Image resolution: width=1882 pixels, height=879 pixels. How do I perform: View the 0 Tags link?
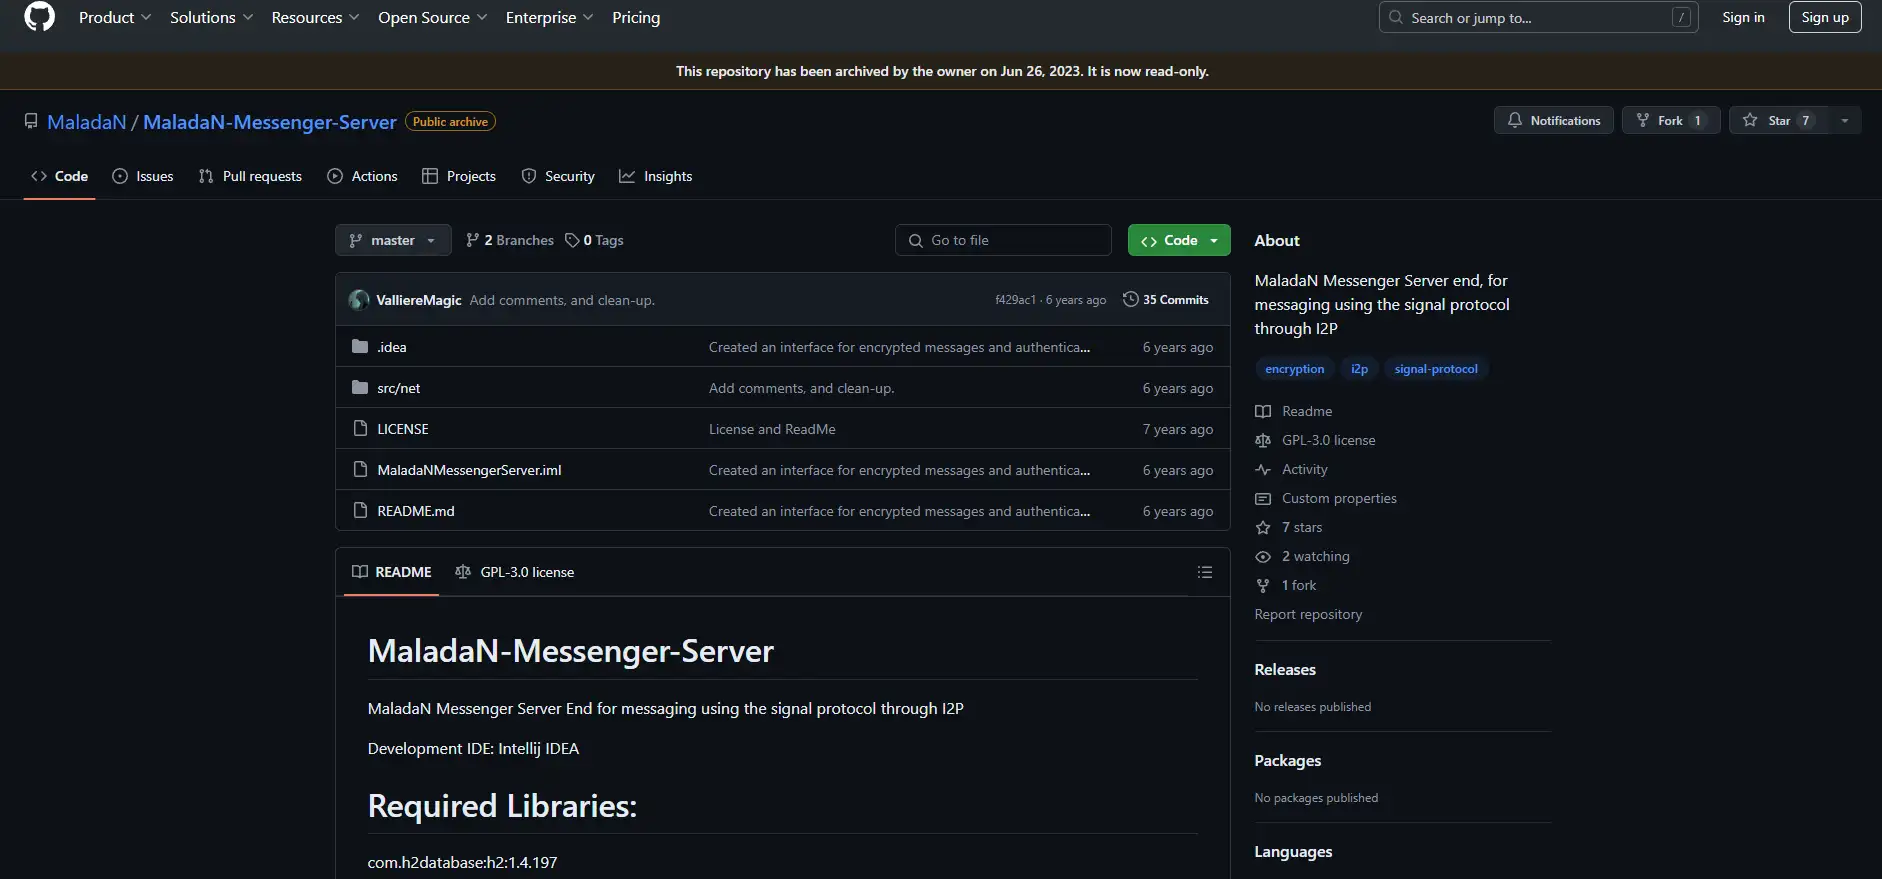click(595, 240)
